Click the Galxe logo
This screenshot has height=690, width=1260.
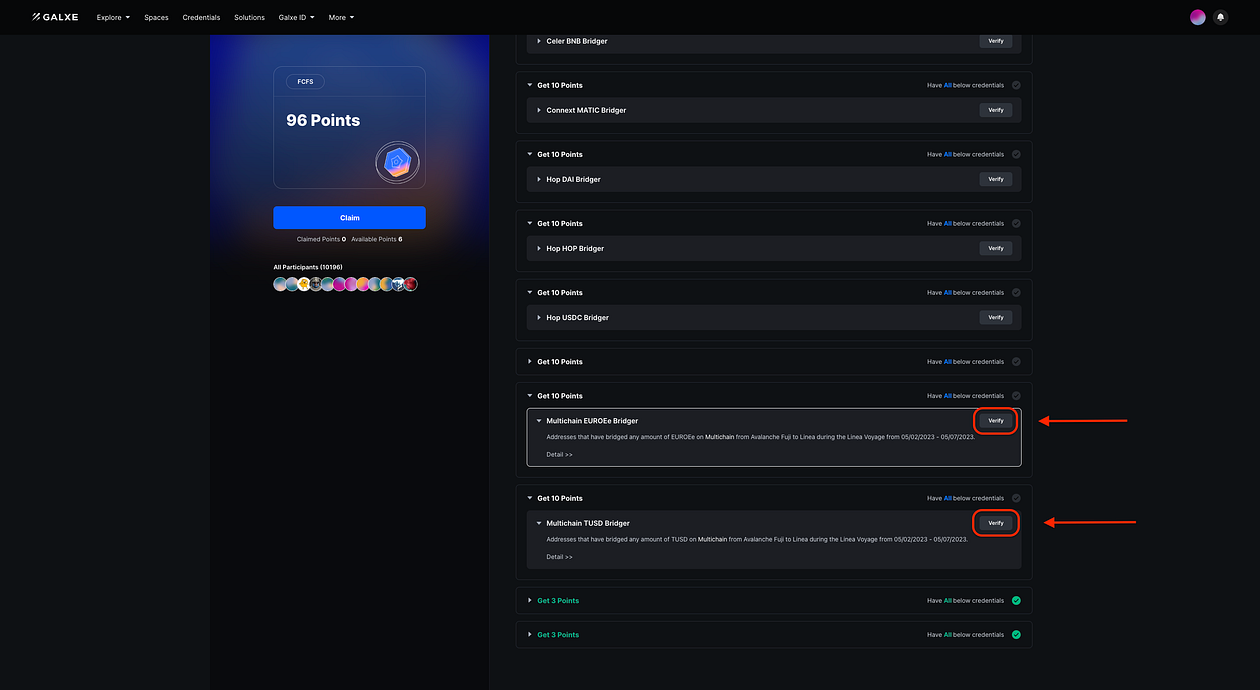click(56, 17)
